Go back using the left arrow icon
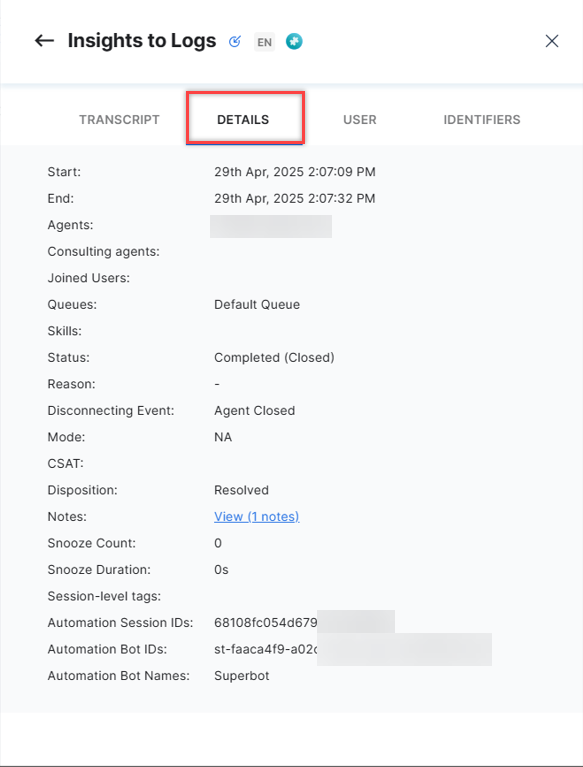 (44, 41)
